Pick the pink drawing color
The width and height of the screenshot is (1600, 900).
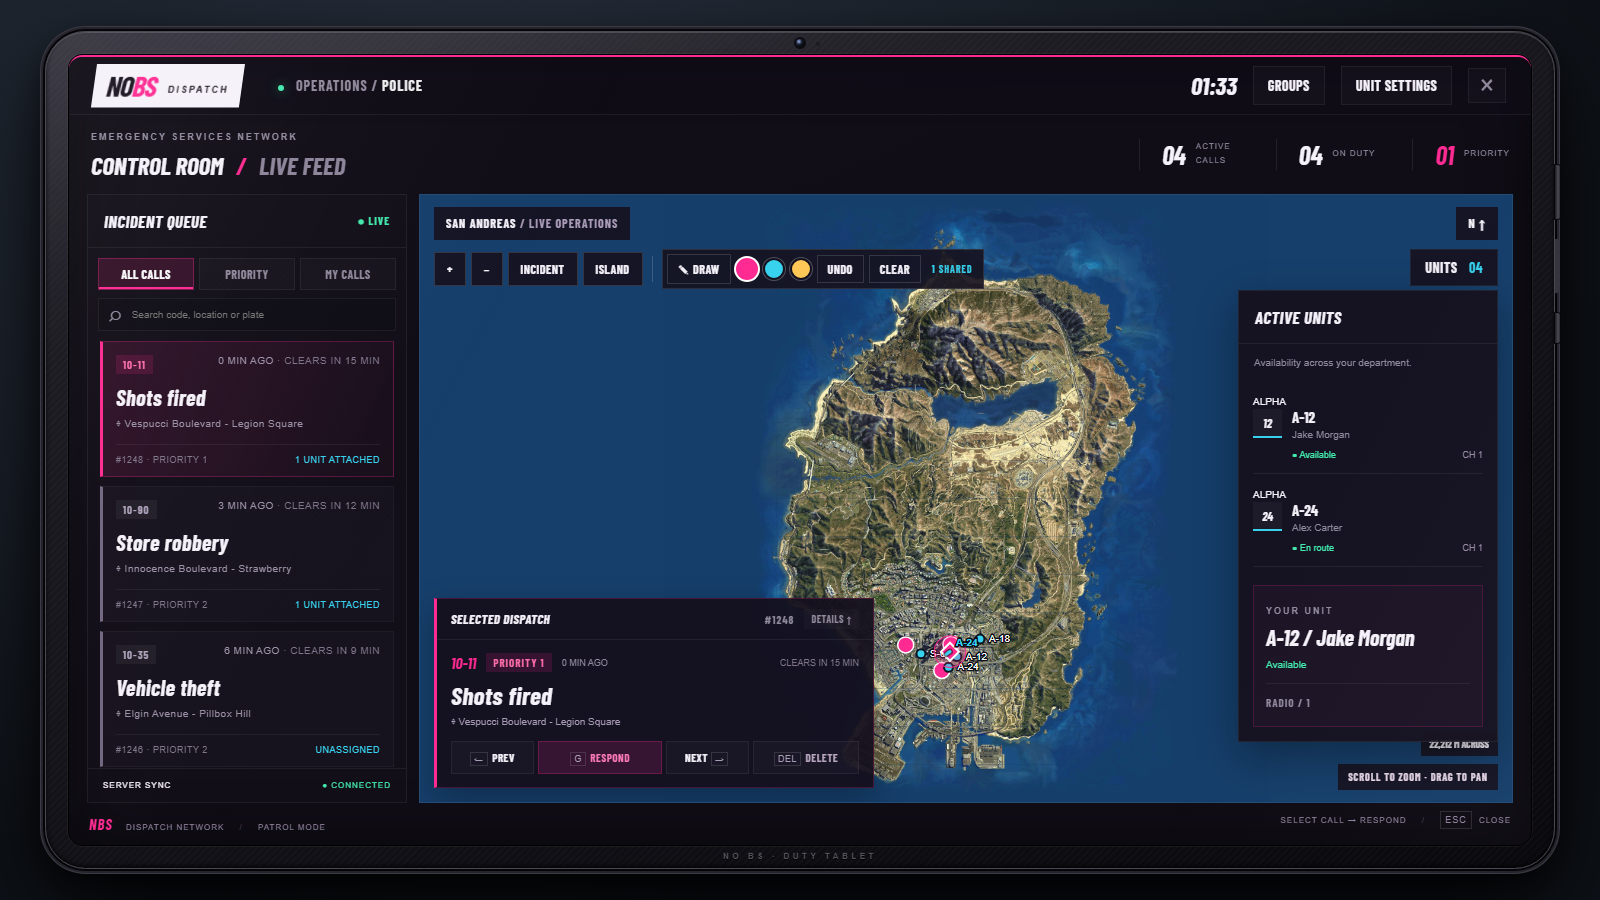pyautogui.click(x=747, y=269)
